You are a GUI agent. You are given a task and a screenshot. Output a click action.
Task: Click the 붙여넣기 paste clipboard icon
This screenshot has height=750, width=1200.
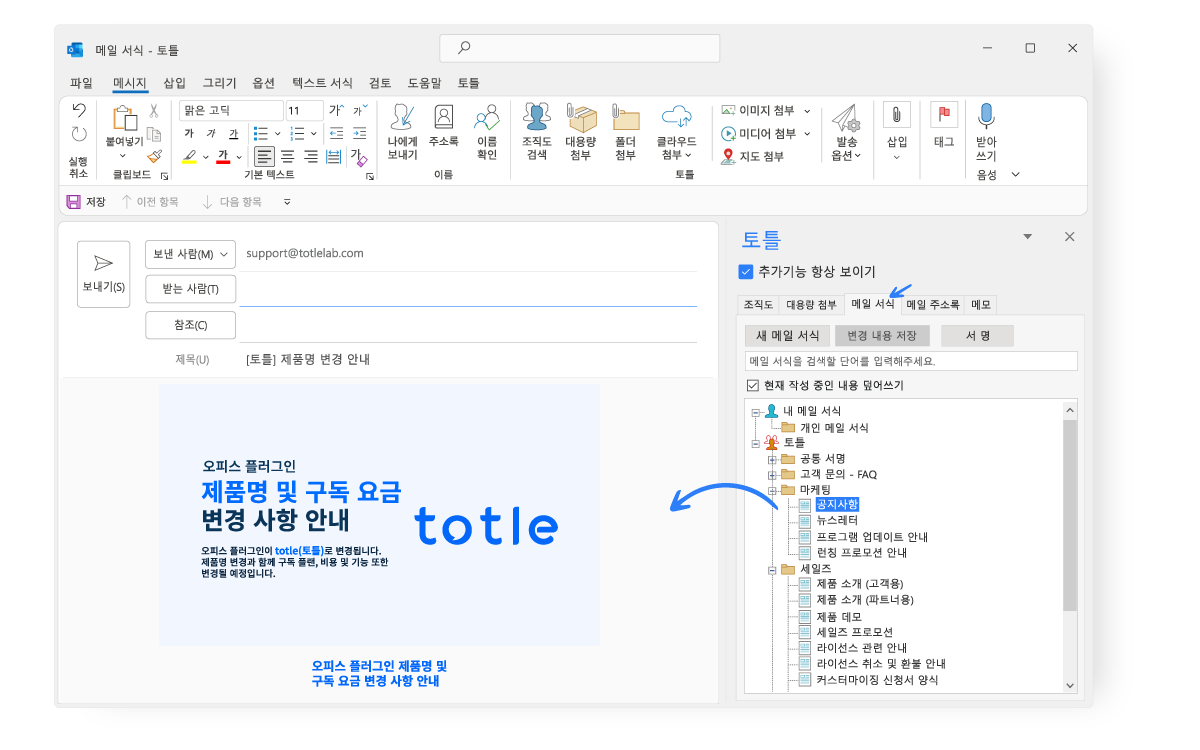tap(125, 119)
